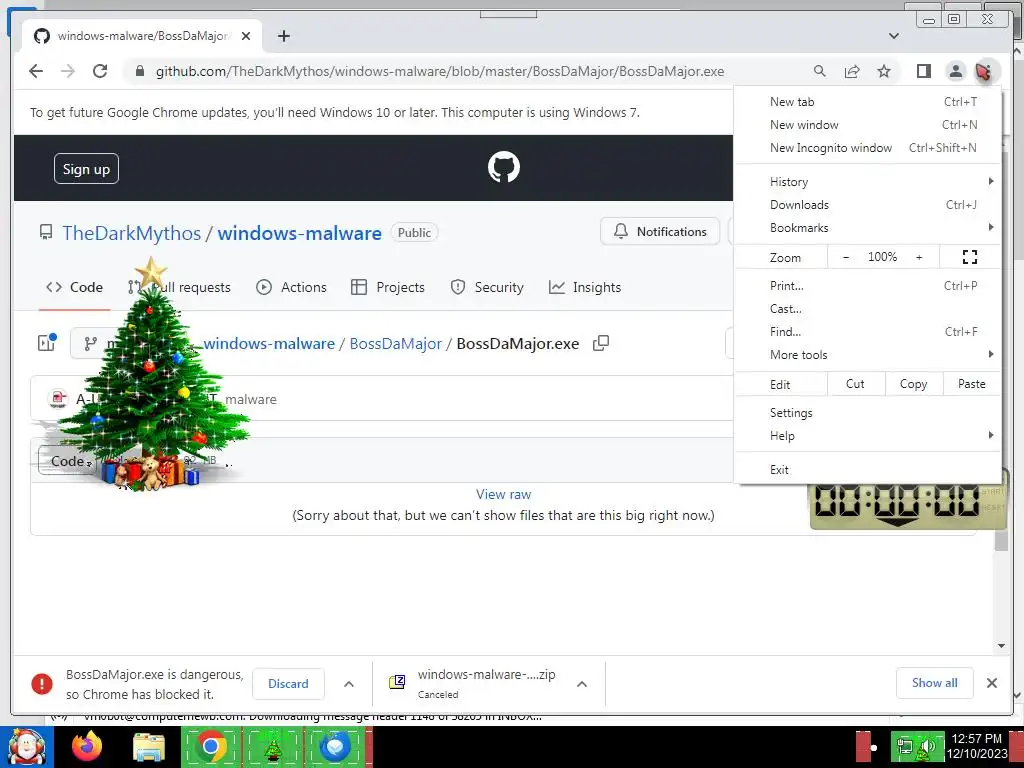Viewport: 1024px width, 768px height.
Task: Select Print... in the menu
Action: (867, 285)
